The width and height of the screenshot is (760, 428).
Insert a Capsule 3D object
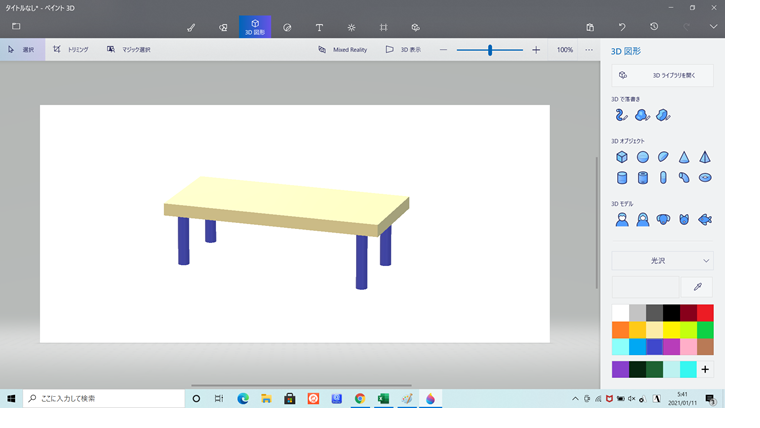point(663,178)
